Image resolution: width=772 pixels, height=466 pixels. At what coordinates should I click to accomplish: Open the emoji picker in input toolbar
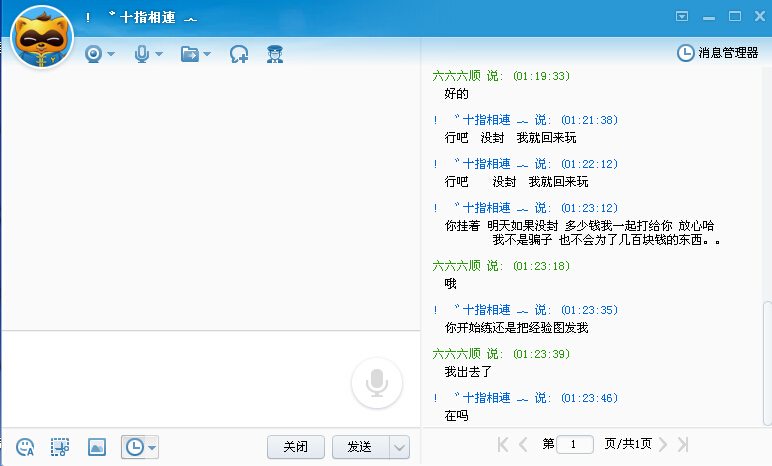(x=26, y=447)
